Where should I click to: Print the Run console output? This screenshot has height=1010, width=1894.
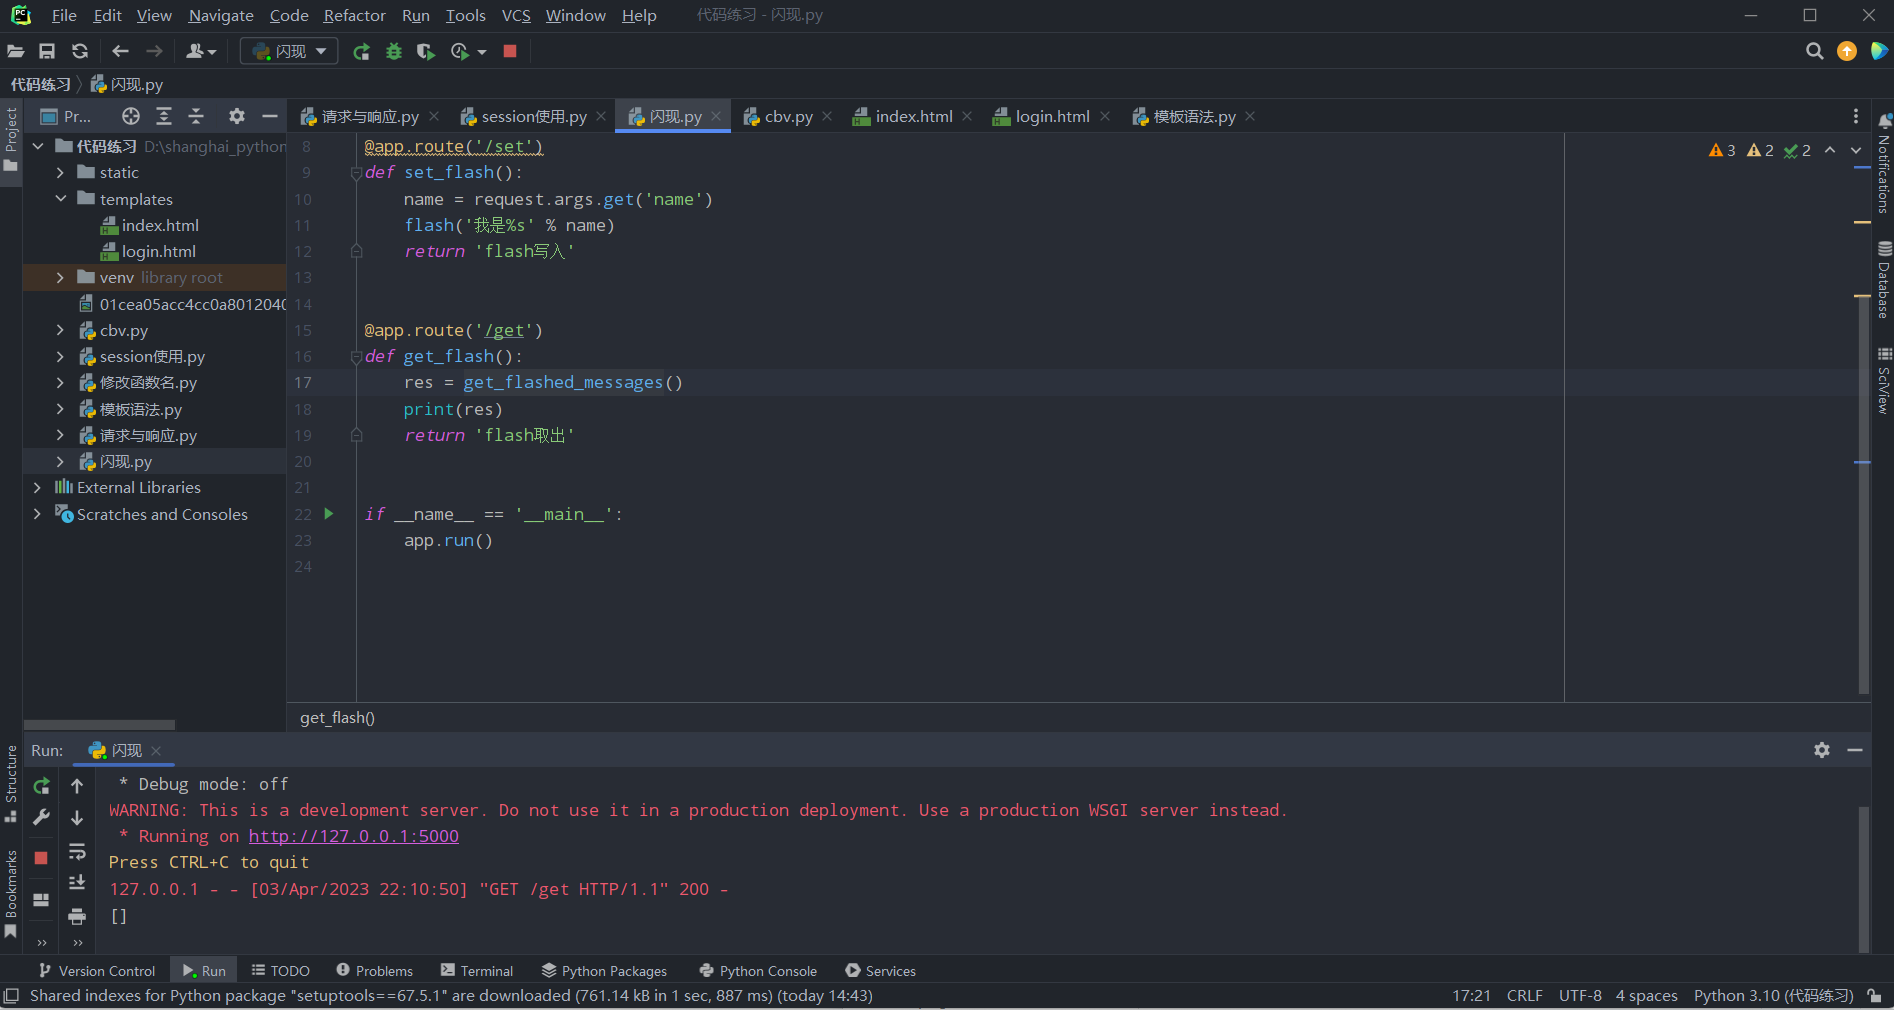coord(77,916)
